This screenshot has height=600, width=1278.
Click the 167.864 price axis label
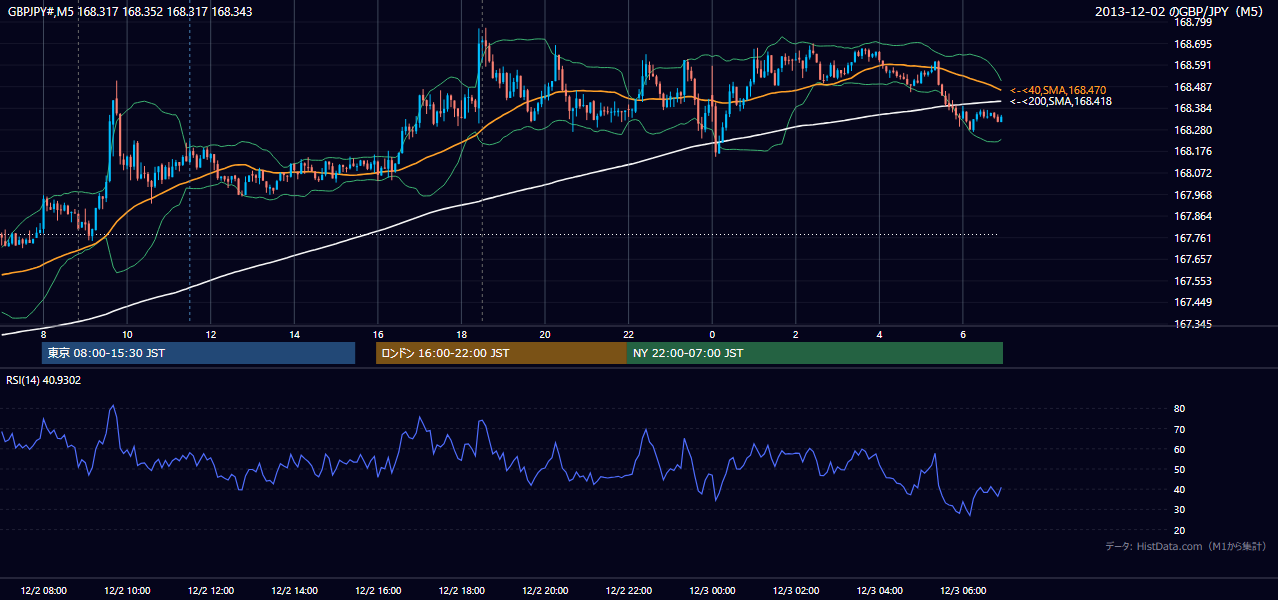(x=1192, y=216)
